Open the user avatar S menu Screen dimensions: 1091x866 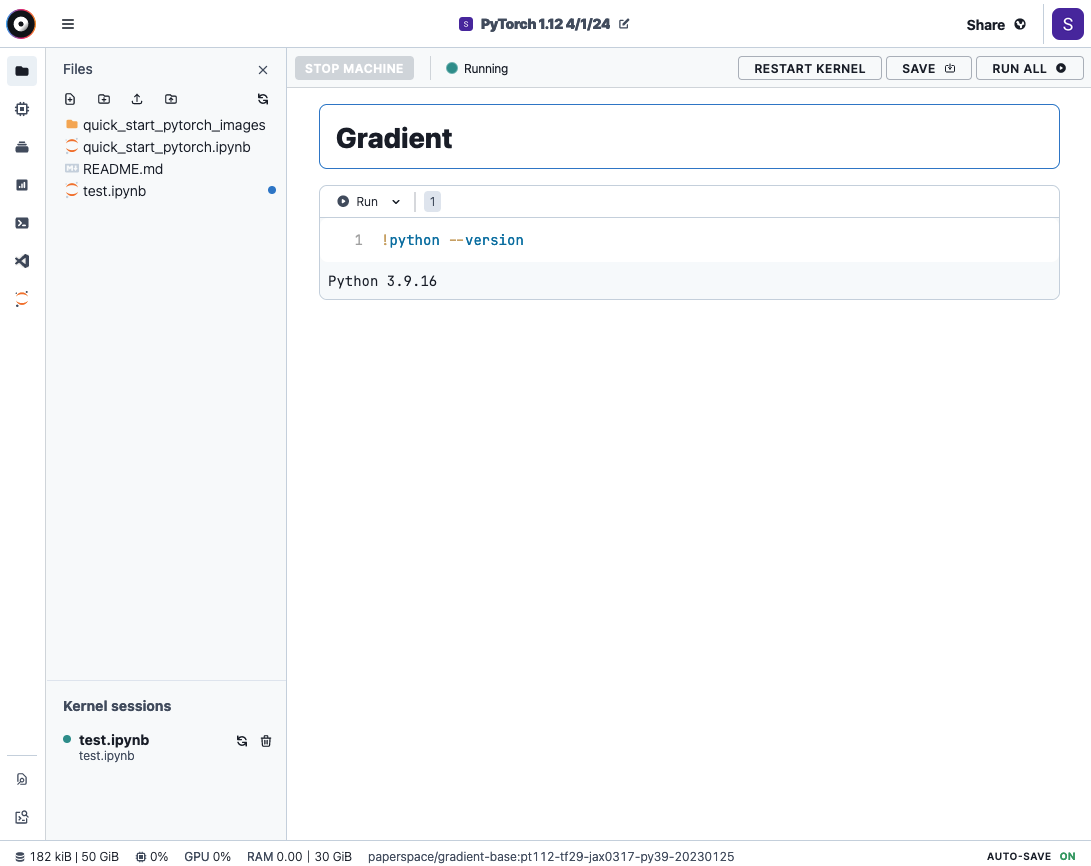coord(1067,24)
